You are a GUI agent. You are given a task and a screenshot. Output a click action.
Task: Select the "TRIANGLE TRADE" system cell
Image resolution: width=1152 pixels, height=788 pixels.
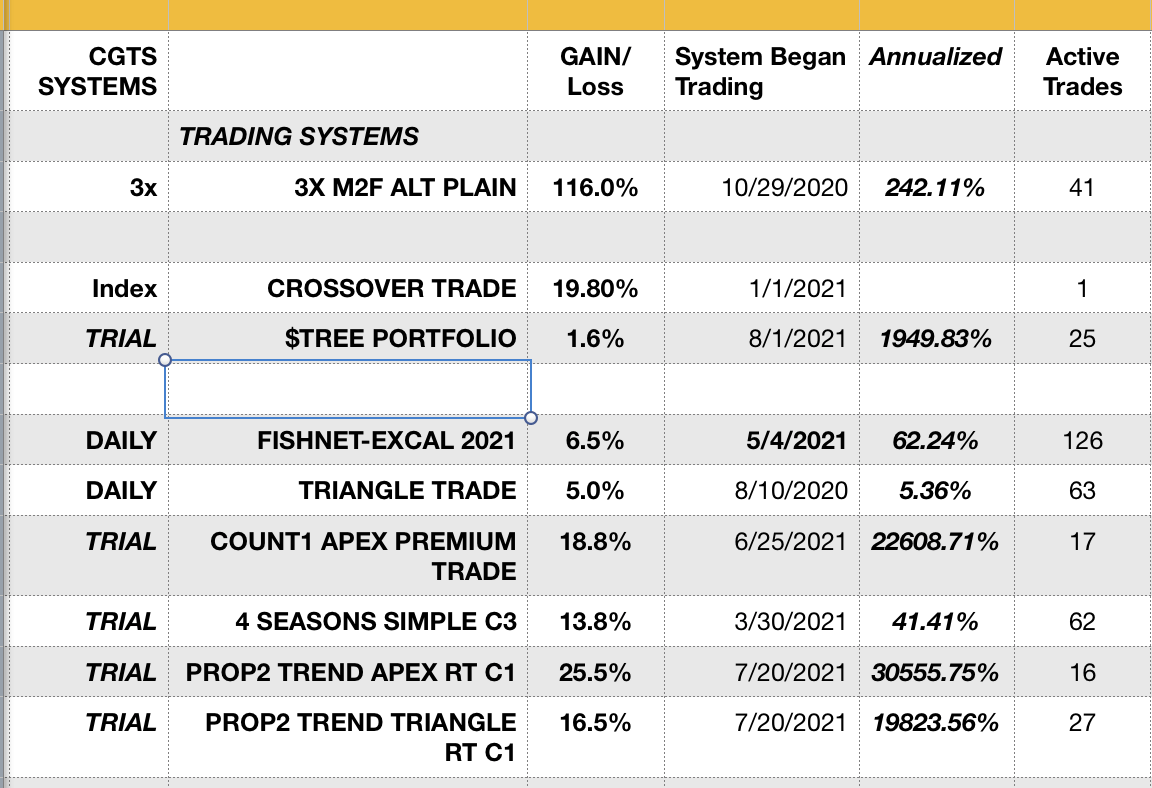click(407, 491)
